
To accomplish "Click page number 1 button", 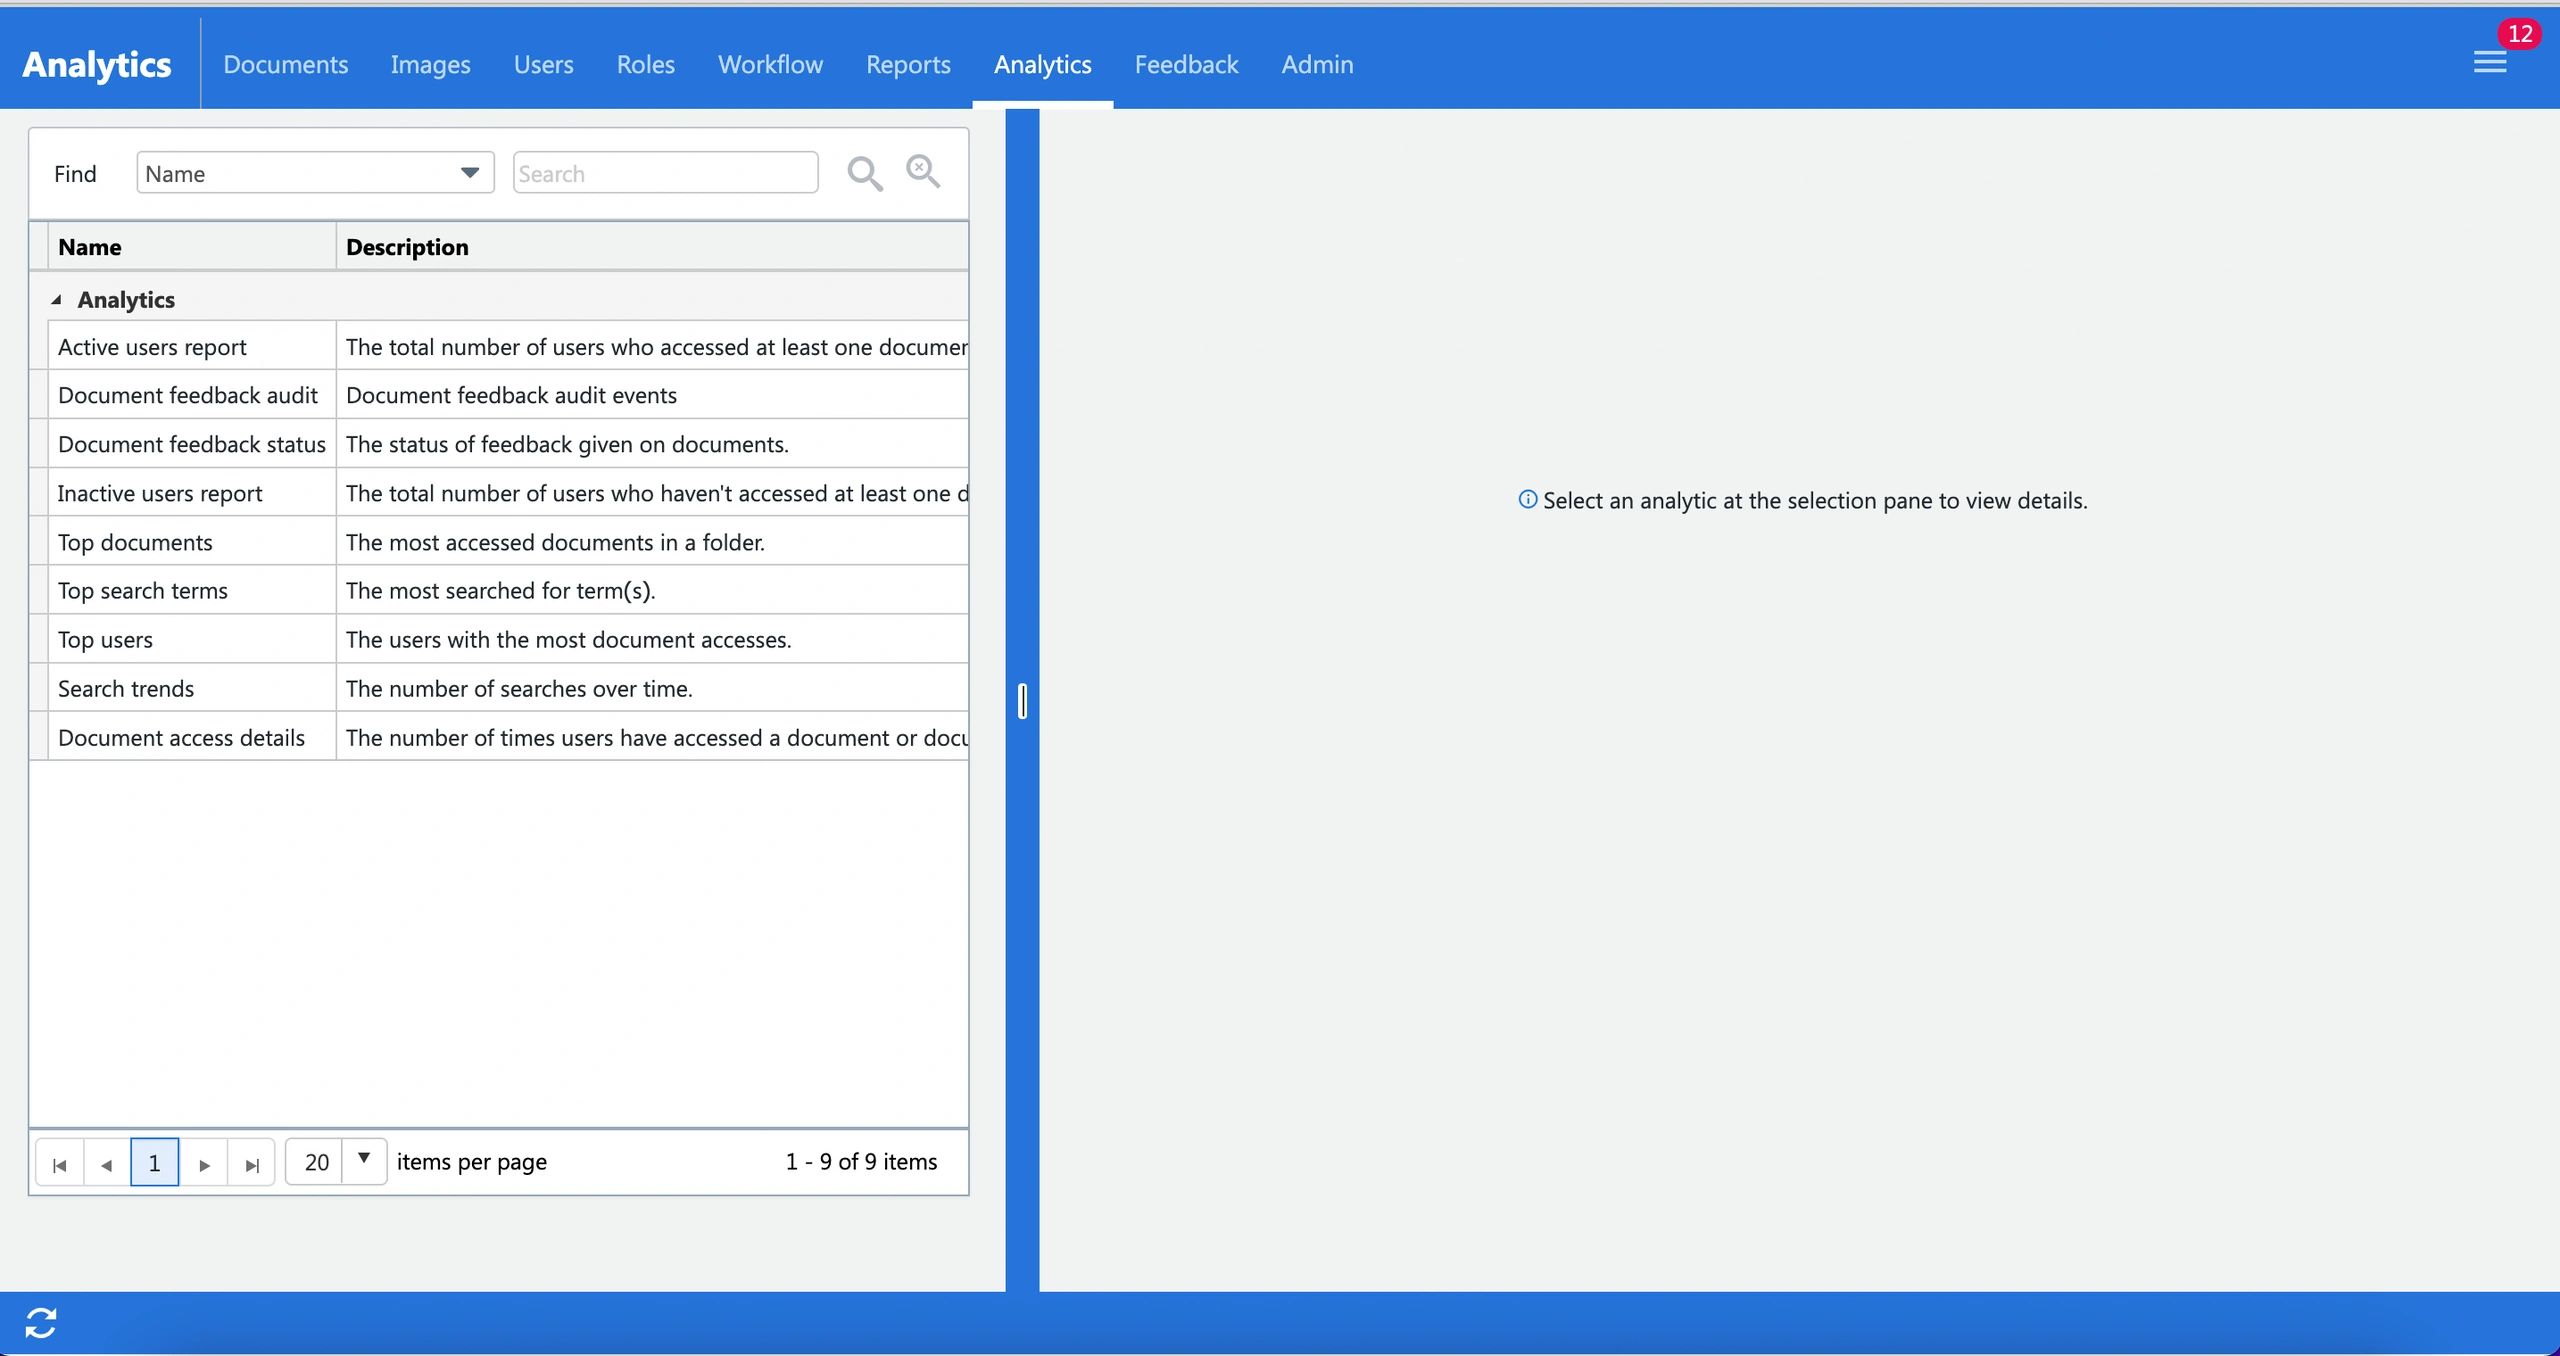I will (154, 1163).
